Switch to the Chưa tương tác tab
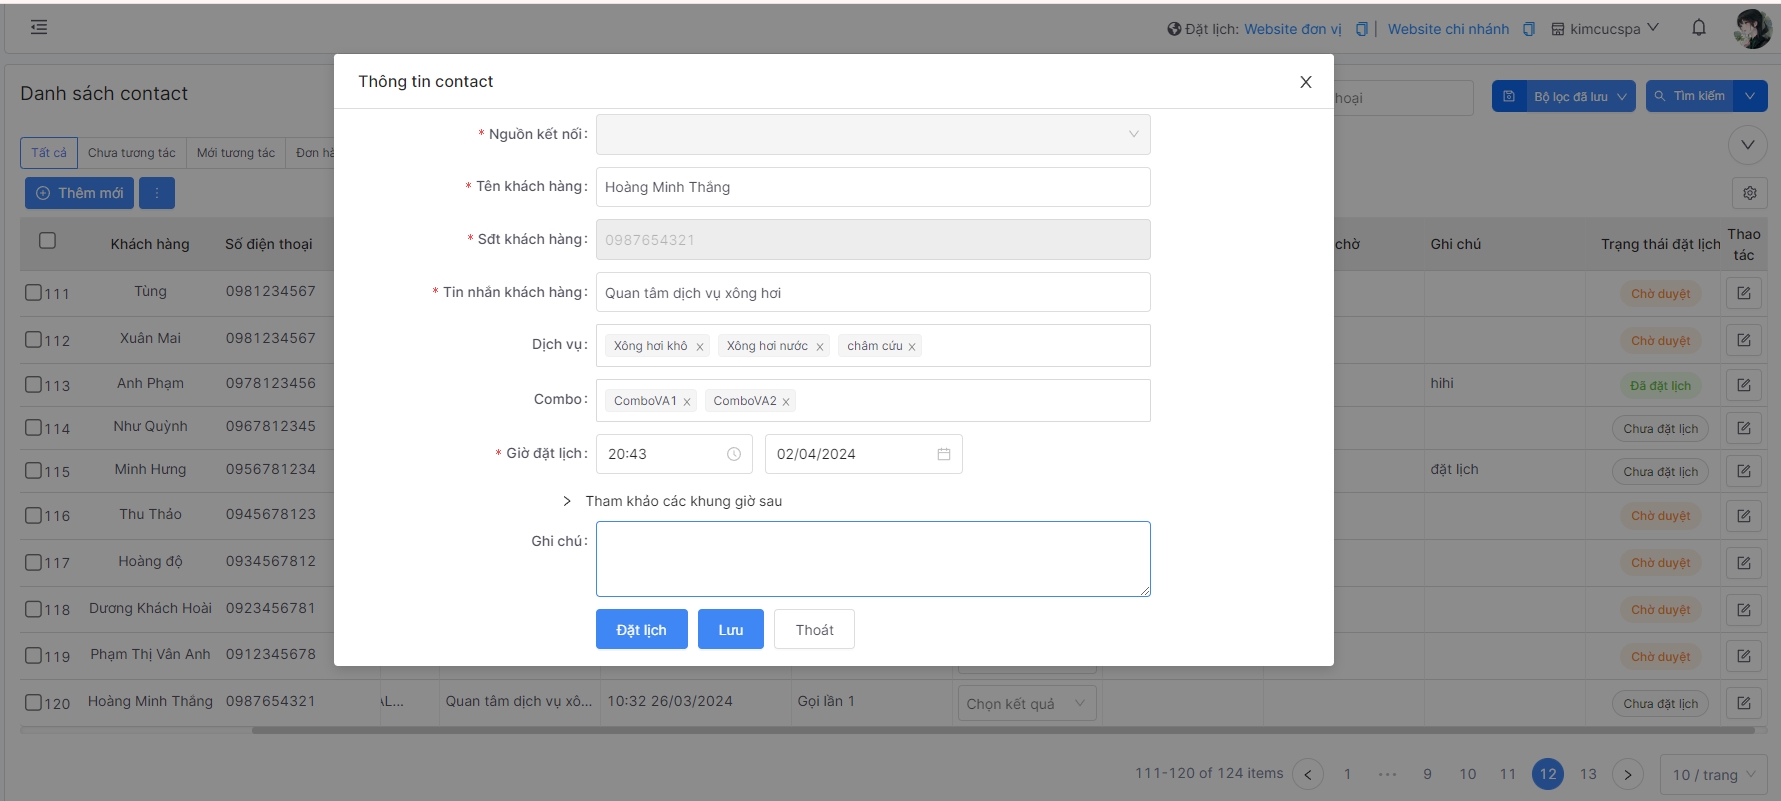The height and width of the screenshot is (801, 1781). pyautogui.click(x=131, y=153)
